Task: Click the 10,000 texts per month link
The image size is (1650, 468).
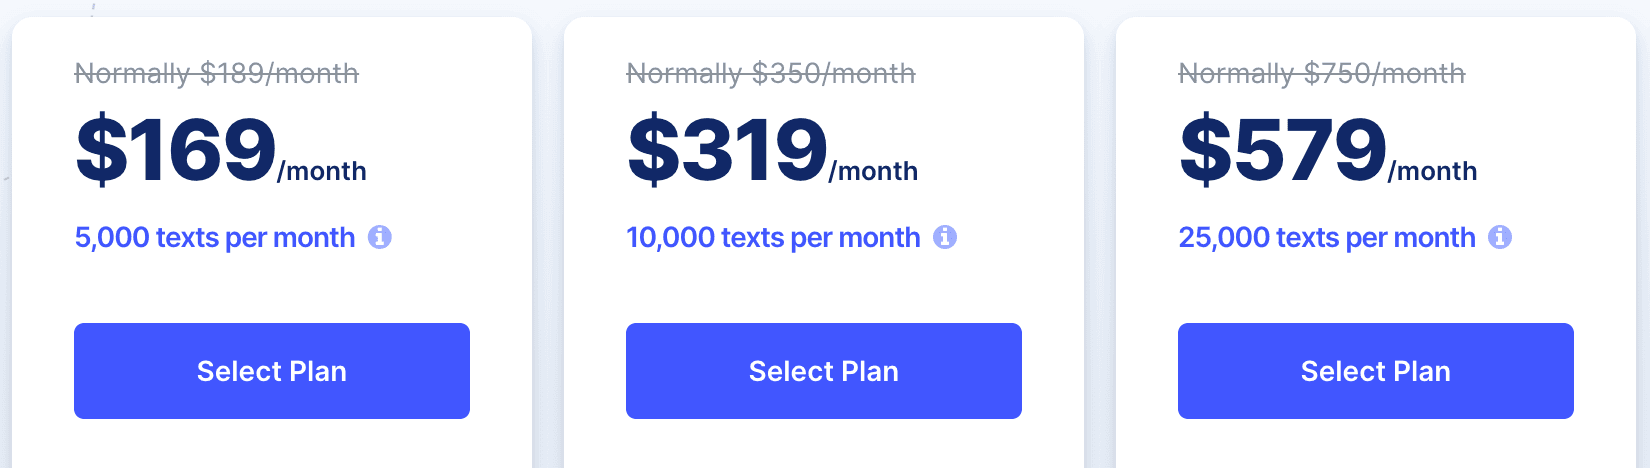Action: point(773,238)
